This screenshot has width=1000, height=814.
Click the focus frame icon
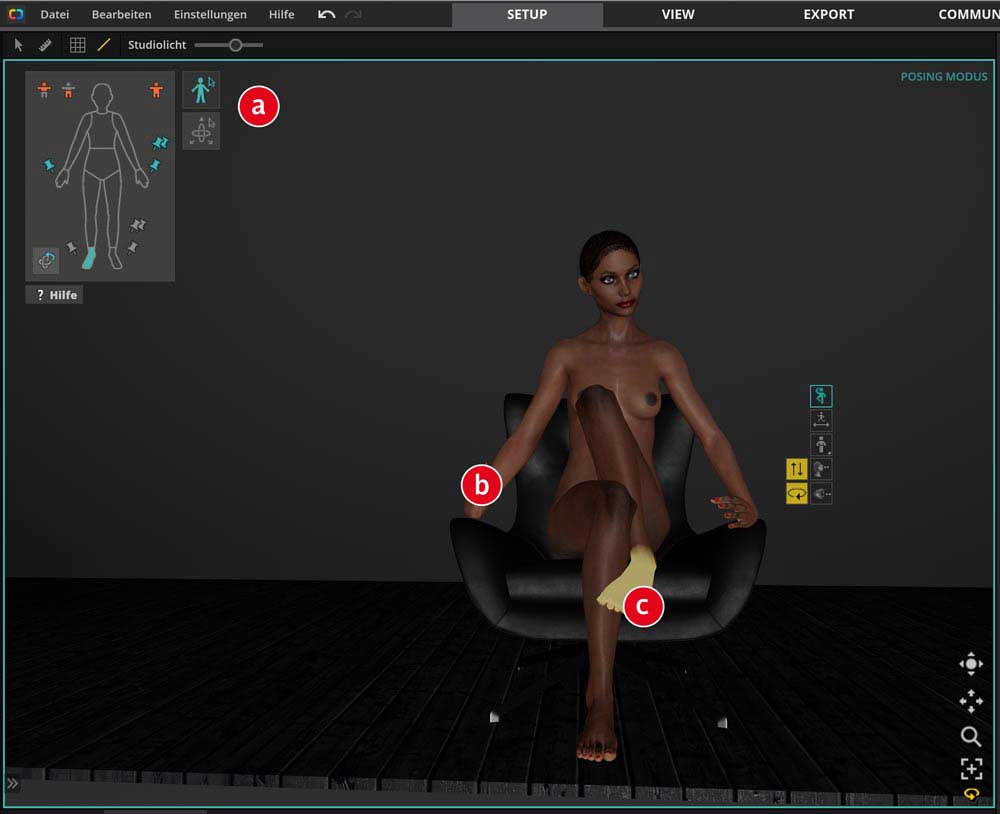tap(971, 769)
